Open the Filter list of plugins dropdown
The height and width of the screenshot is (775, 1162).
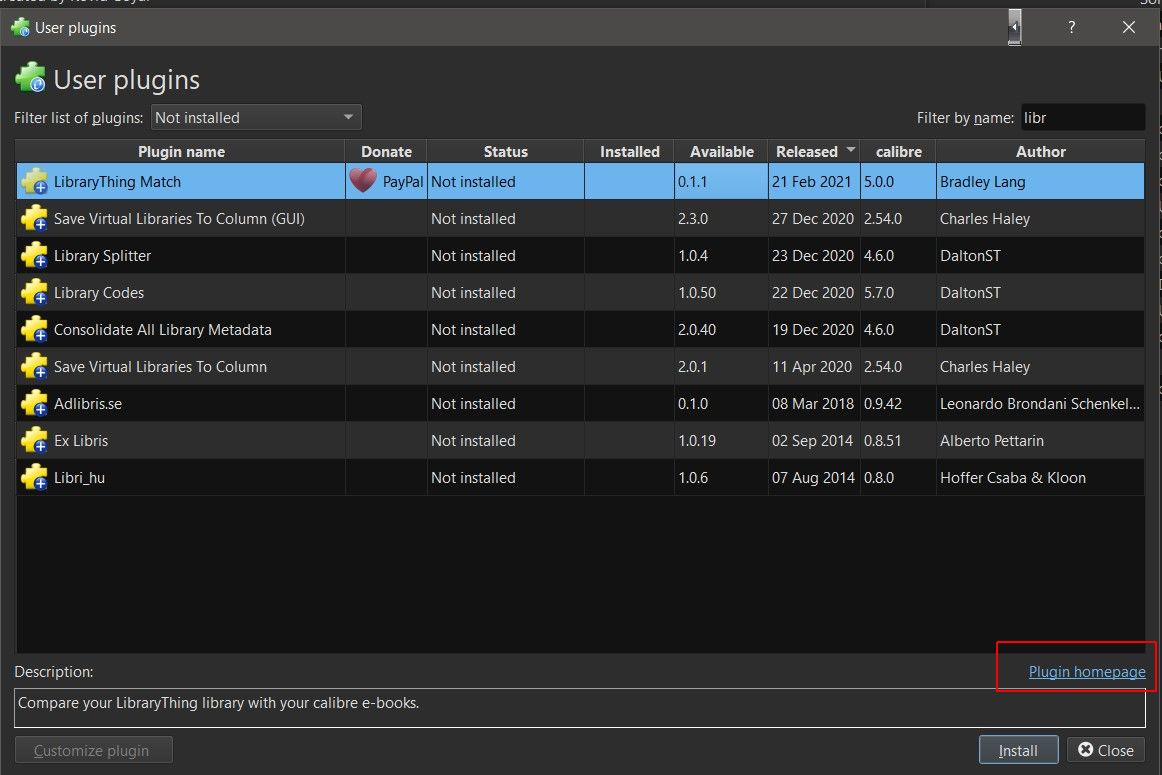tap(256, 118)
